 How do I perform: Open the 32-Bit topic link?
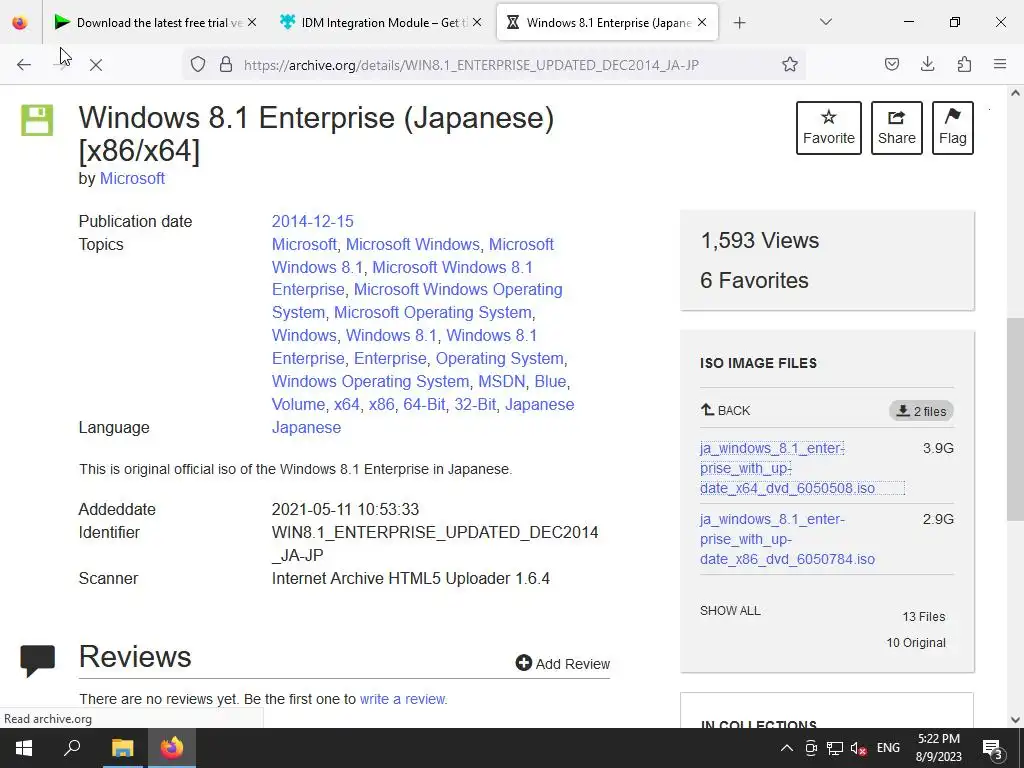(475, 404)
